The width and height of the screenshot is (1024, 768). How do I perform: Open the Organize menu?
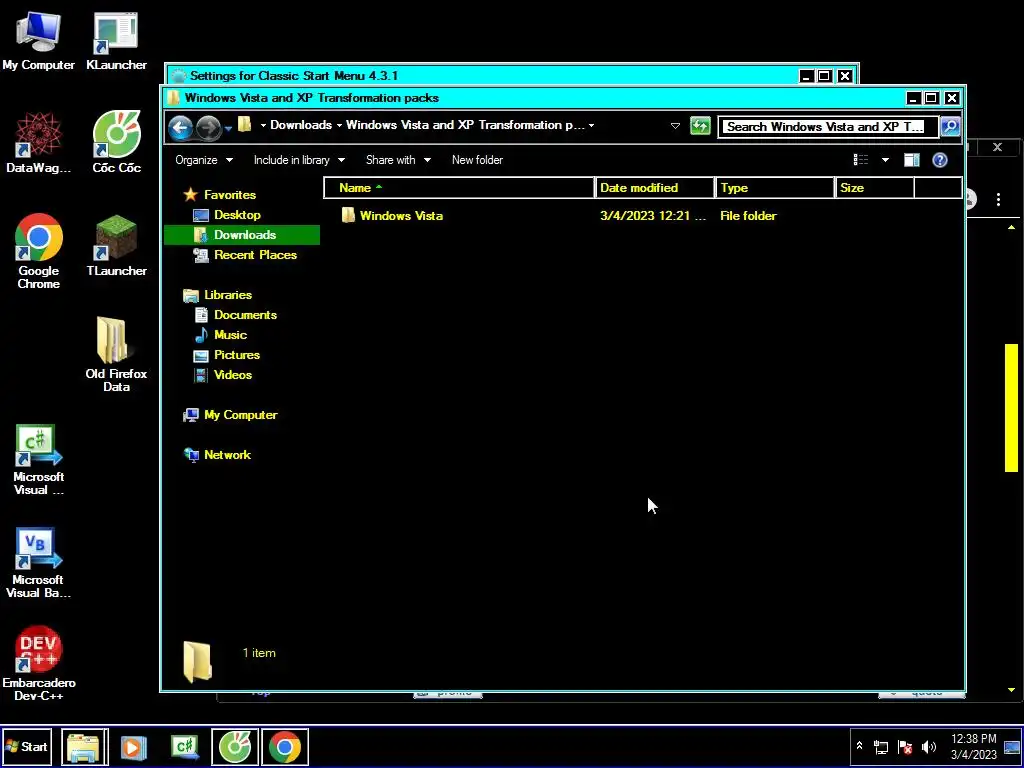tap(204, 160)
